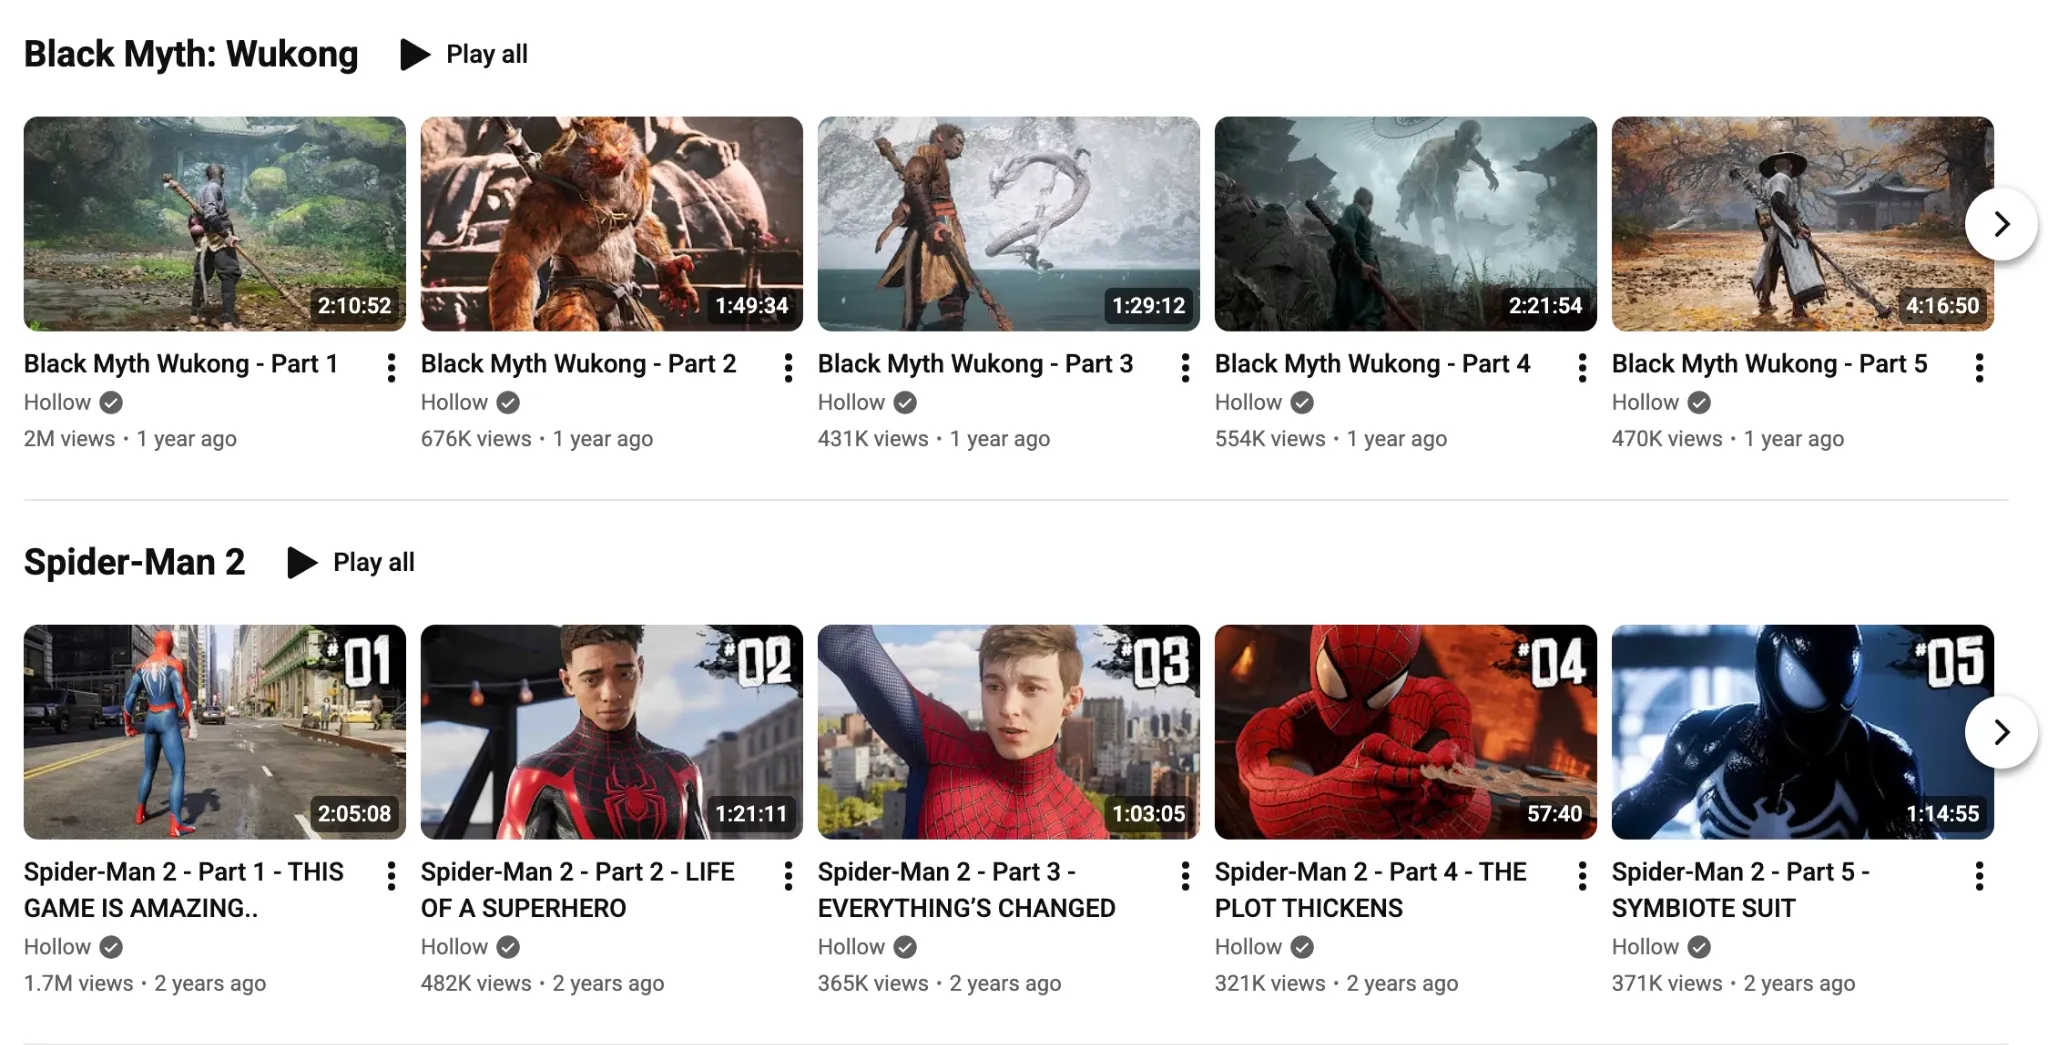
Task: Open Black Myth Wukong Part 5 thumbnail
Action: [x=1803, y=224]
